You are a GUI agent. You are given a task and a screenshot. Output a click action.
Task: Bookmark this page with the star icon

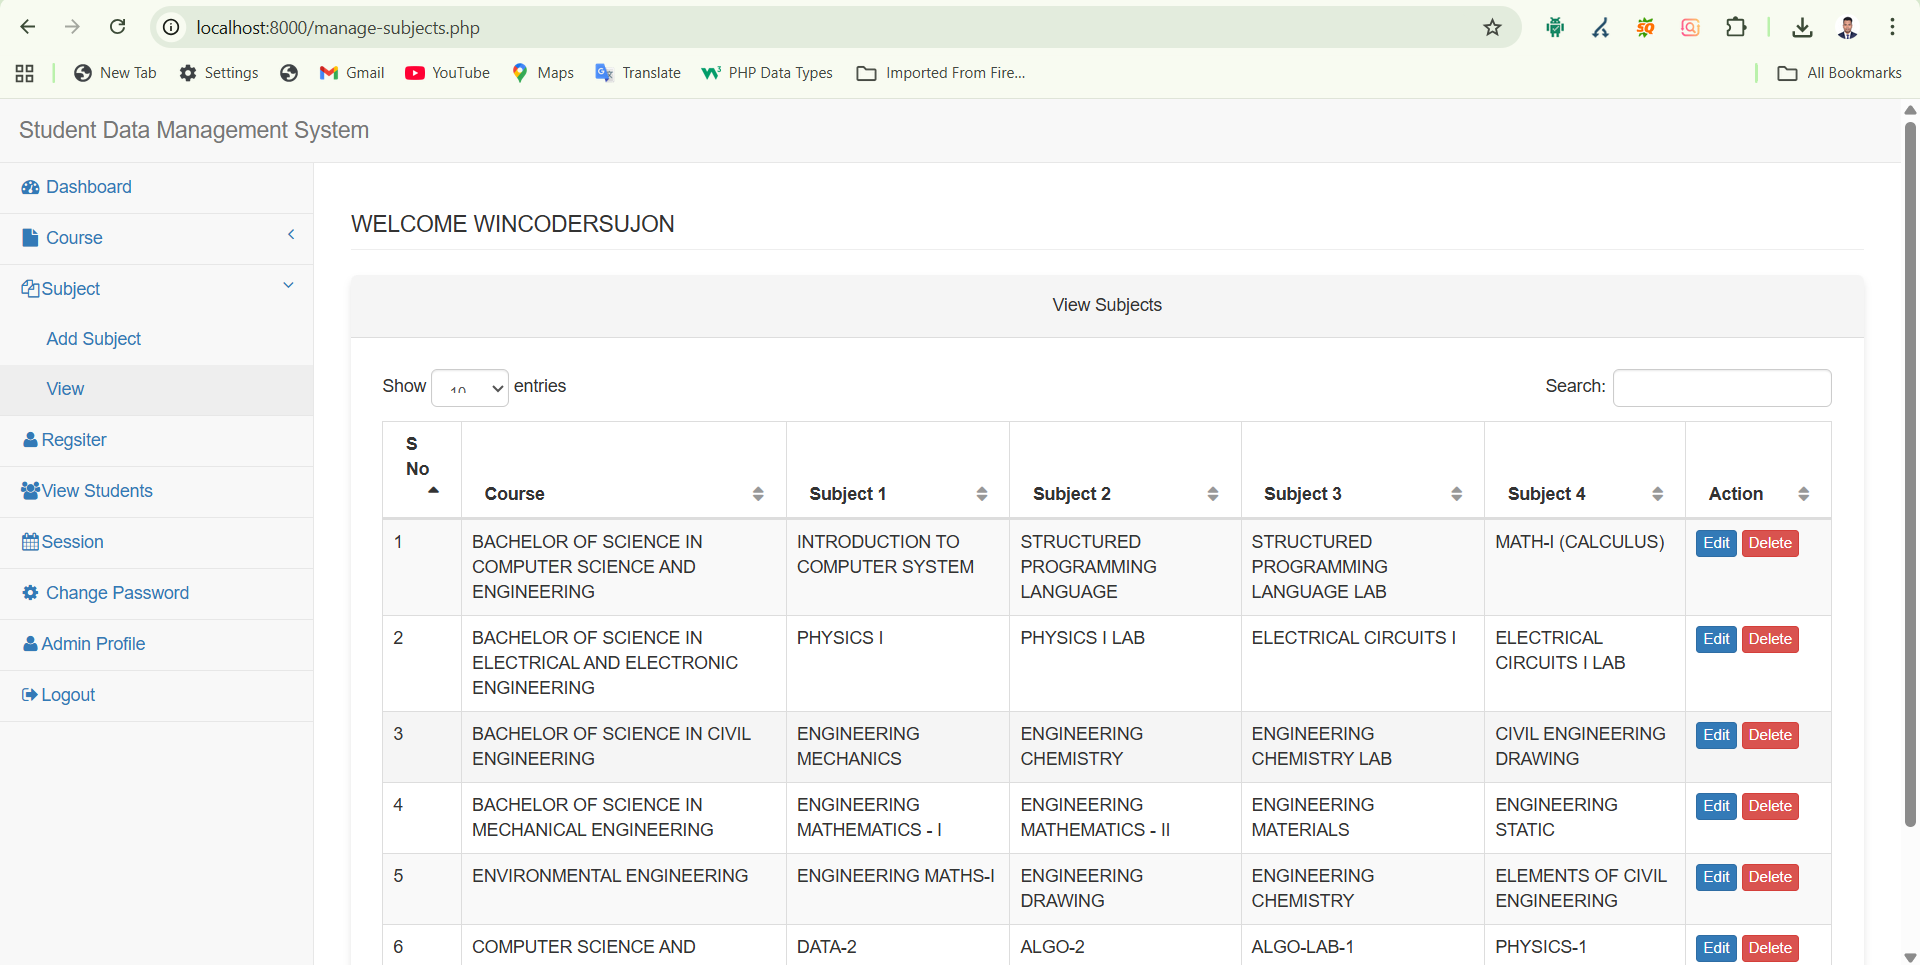click(1492, 28)
